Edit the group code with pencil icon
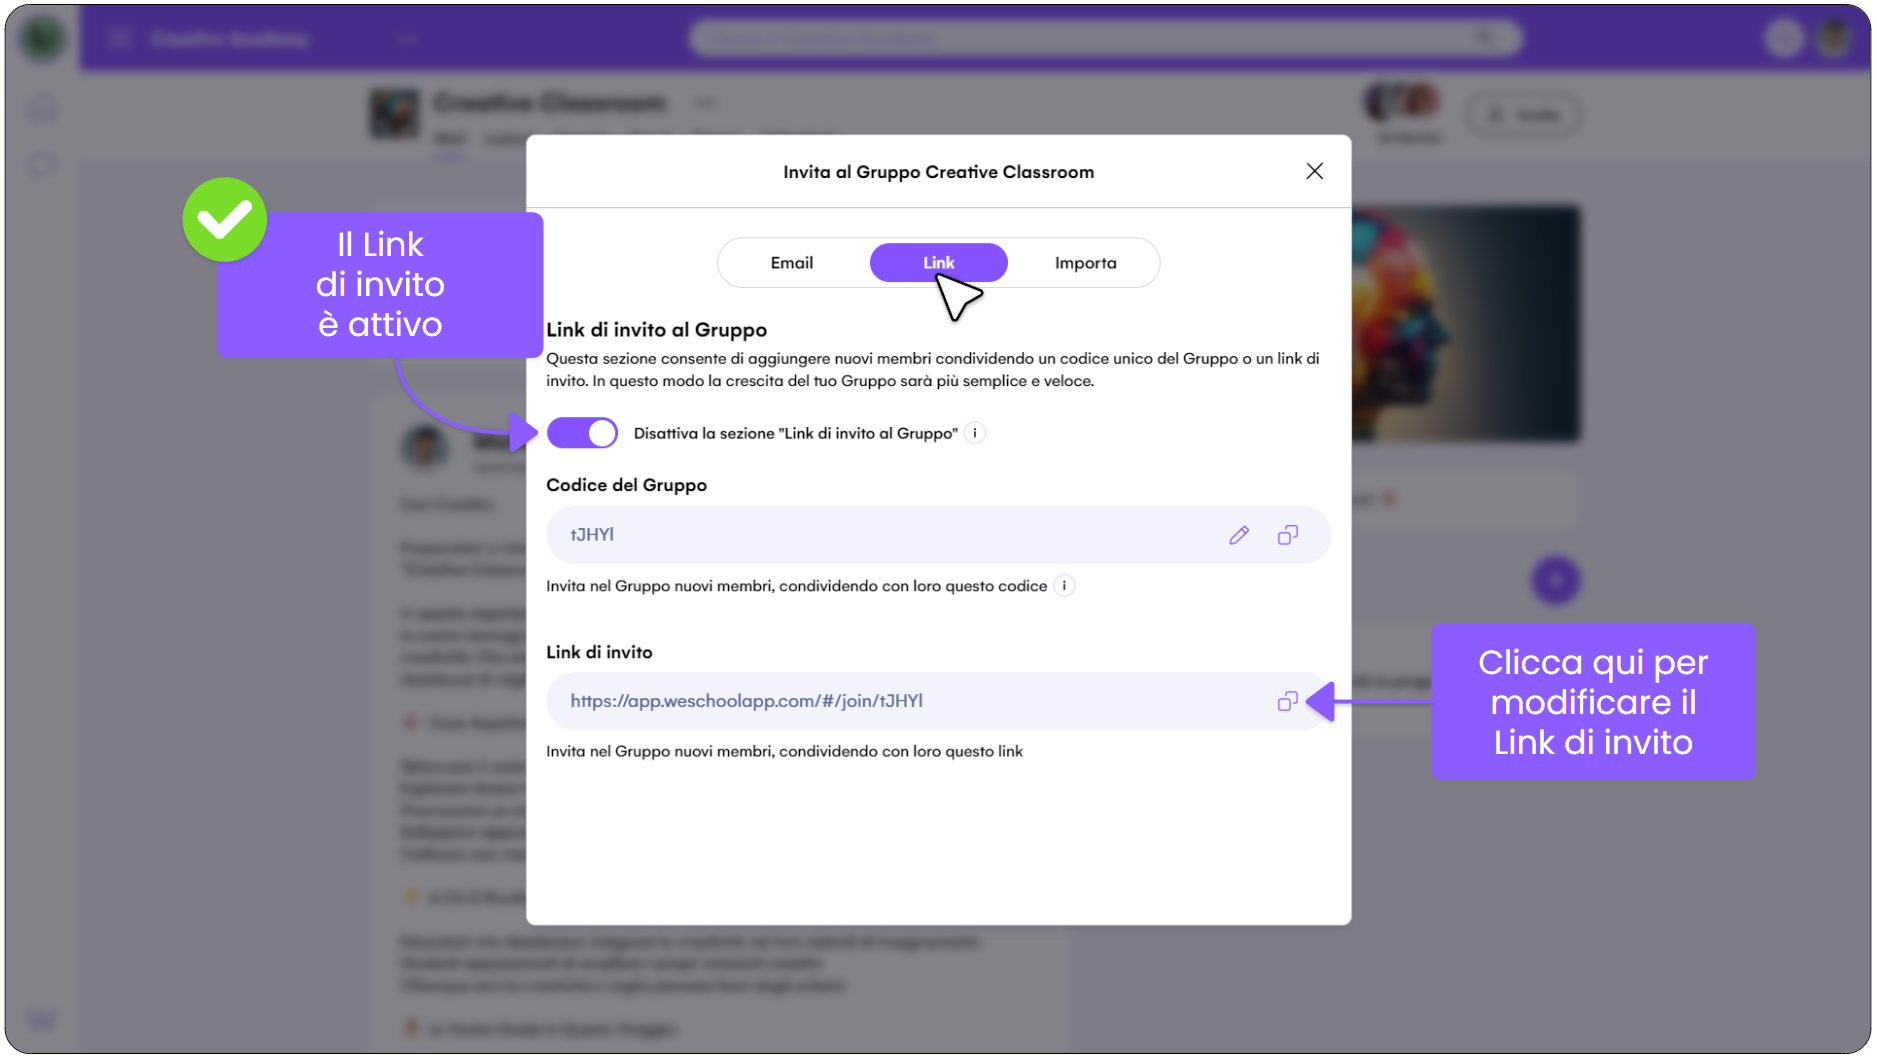The height and width of the screenshot is (1058, 1877). 1239,535
